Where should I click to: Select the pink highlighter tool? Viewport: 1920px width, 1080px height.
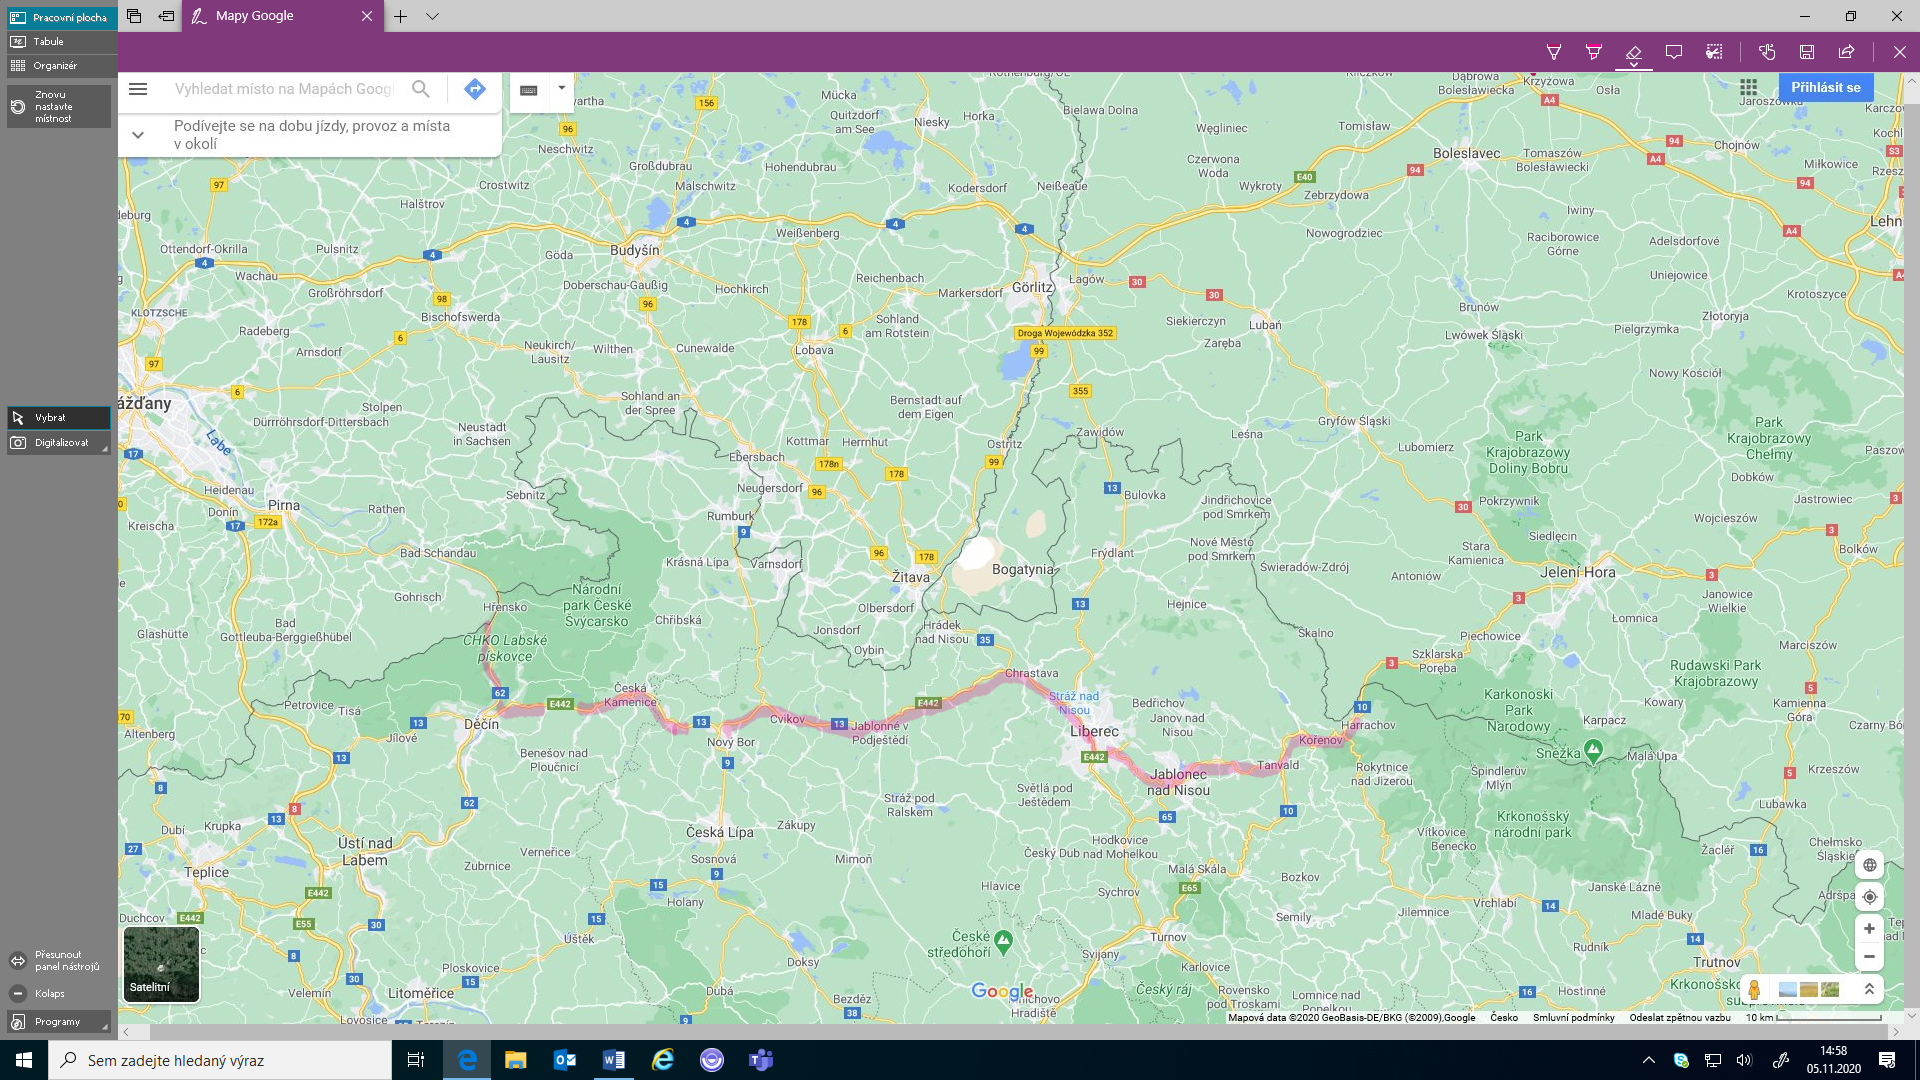1593,52
